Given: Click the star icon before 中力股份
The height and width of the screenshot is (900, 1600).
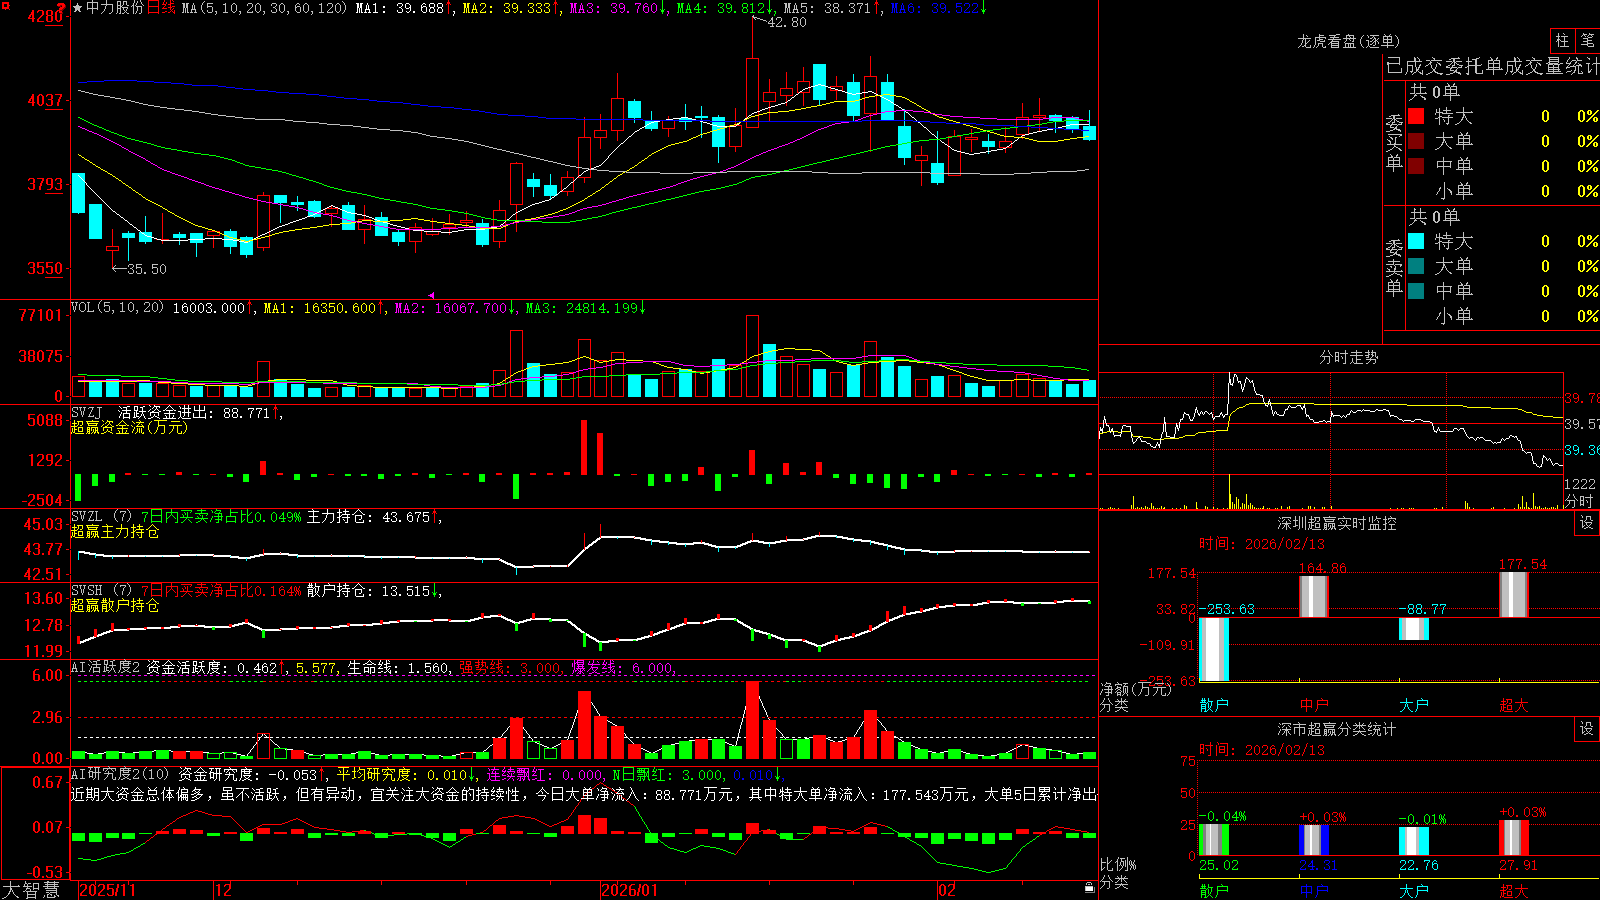Looking at the screenshot, I should (77, 8).
